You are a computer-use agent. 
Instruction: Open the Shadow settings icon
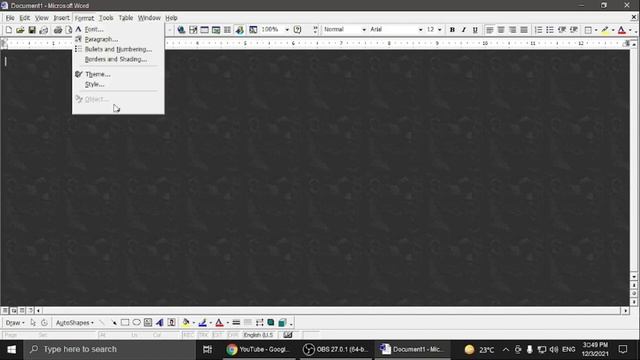pos(271,322)
